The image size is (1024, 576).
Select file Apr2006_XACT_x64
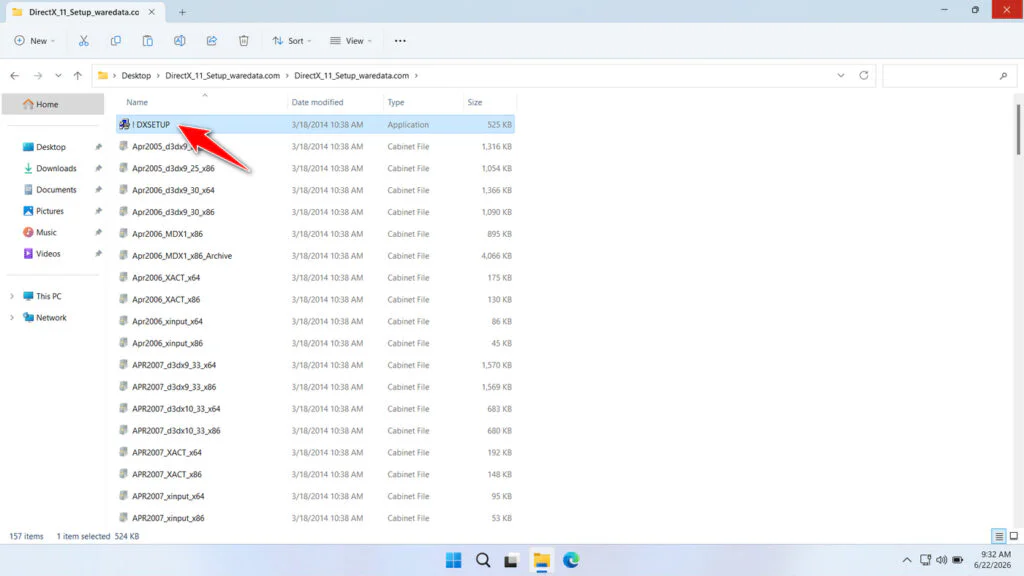coord(315,278)
